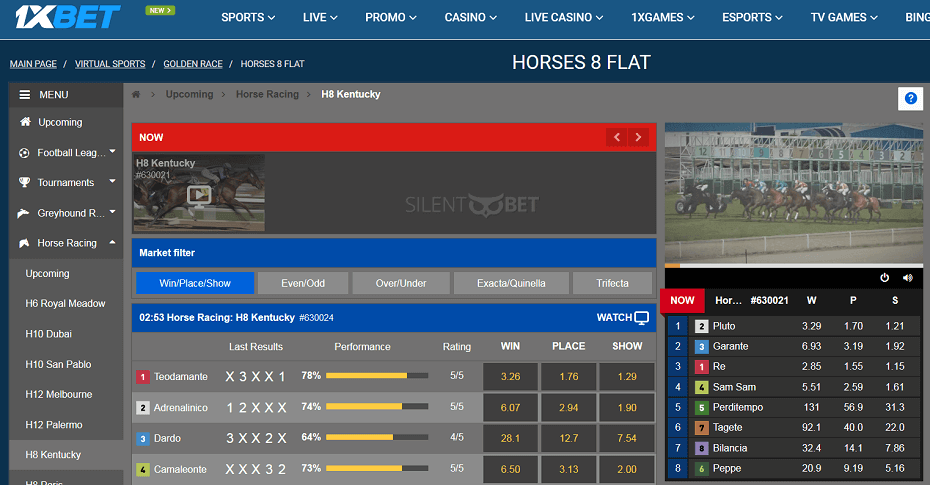Toggle the video player power icon
The height and width of the screenshot is (485, 930).
(884, 277)
